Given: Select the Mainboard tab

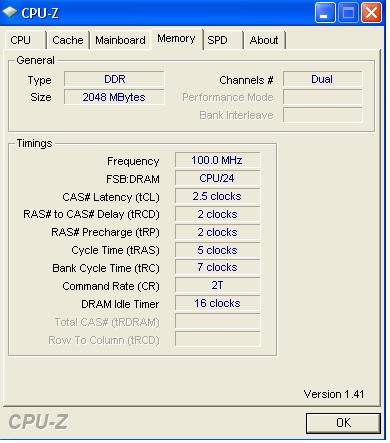Looking at the screenshot, I should coord(120,40).
